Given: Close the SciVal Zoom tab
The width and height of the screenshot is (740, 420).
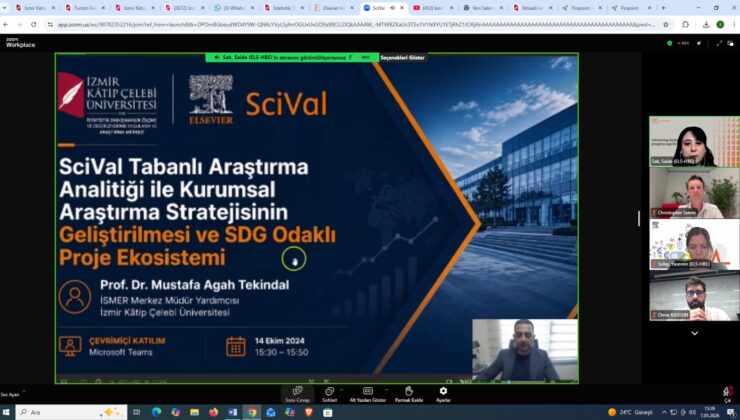Looking at the screenshot, I should tap(402, 8).
